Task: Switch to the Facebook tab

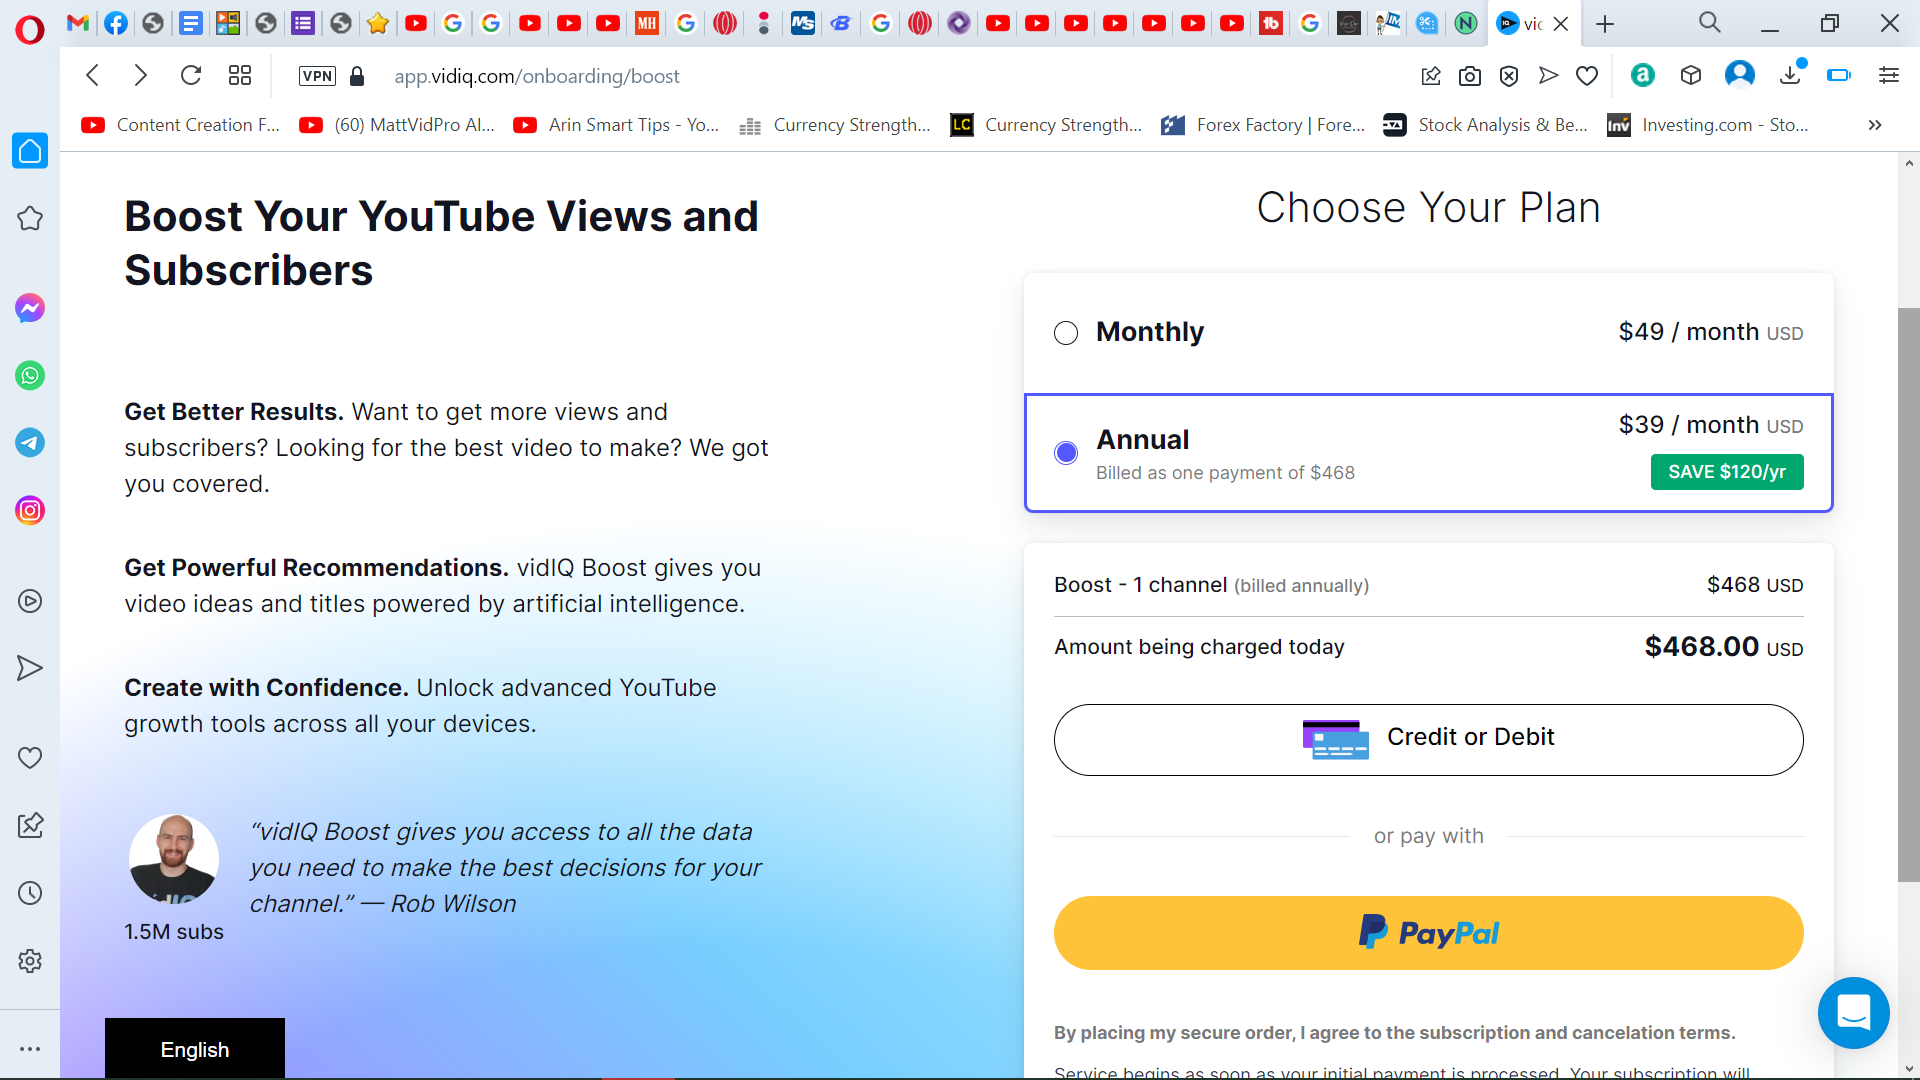Action: tap(116, 23)
